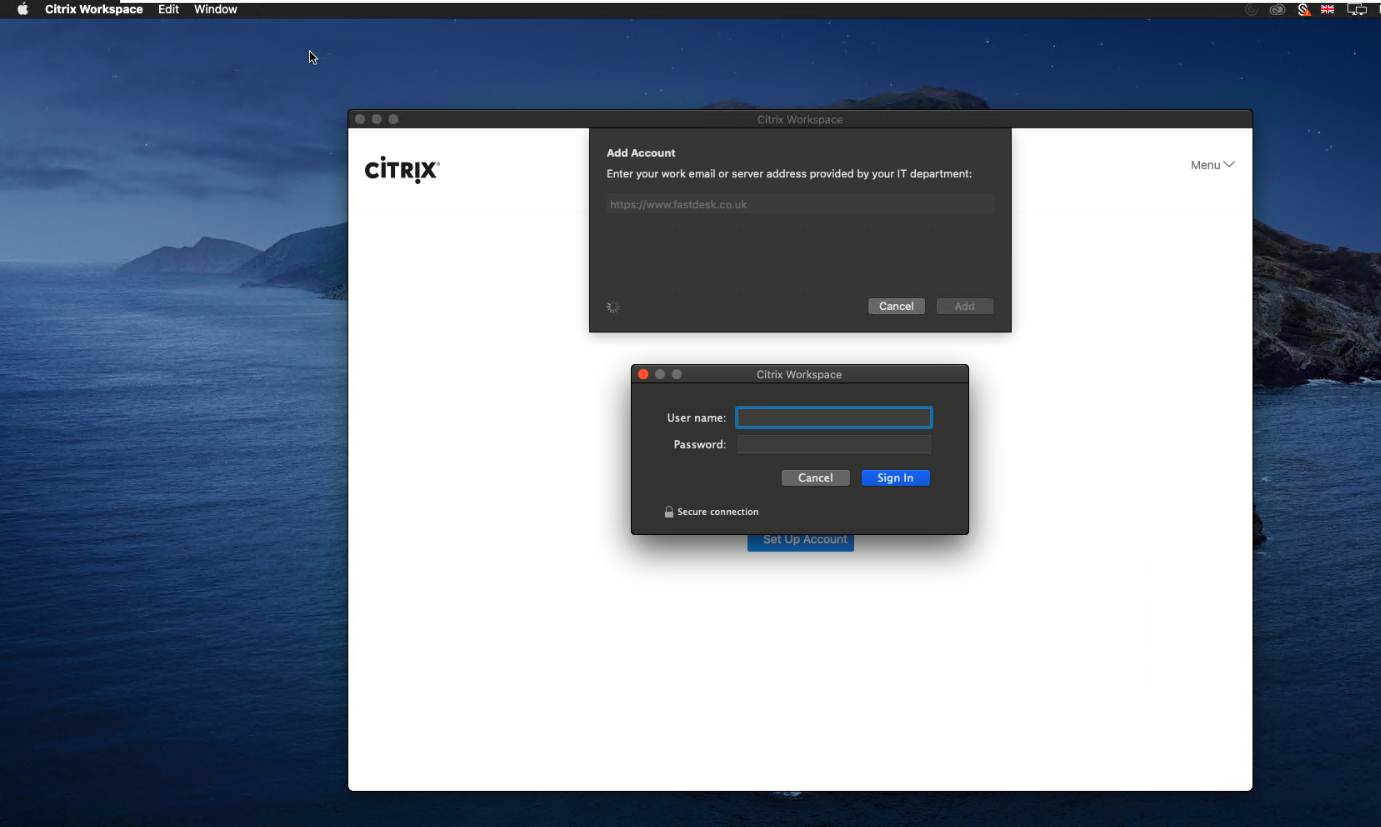
Task: Open the display mirroring menu bar icon
Action: point(1357,10)
